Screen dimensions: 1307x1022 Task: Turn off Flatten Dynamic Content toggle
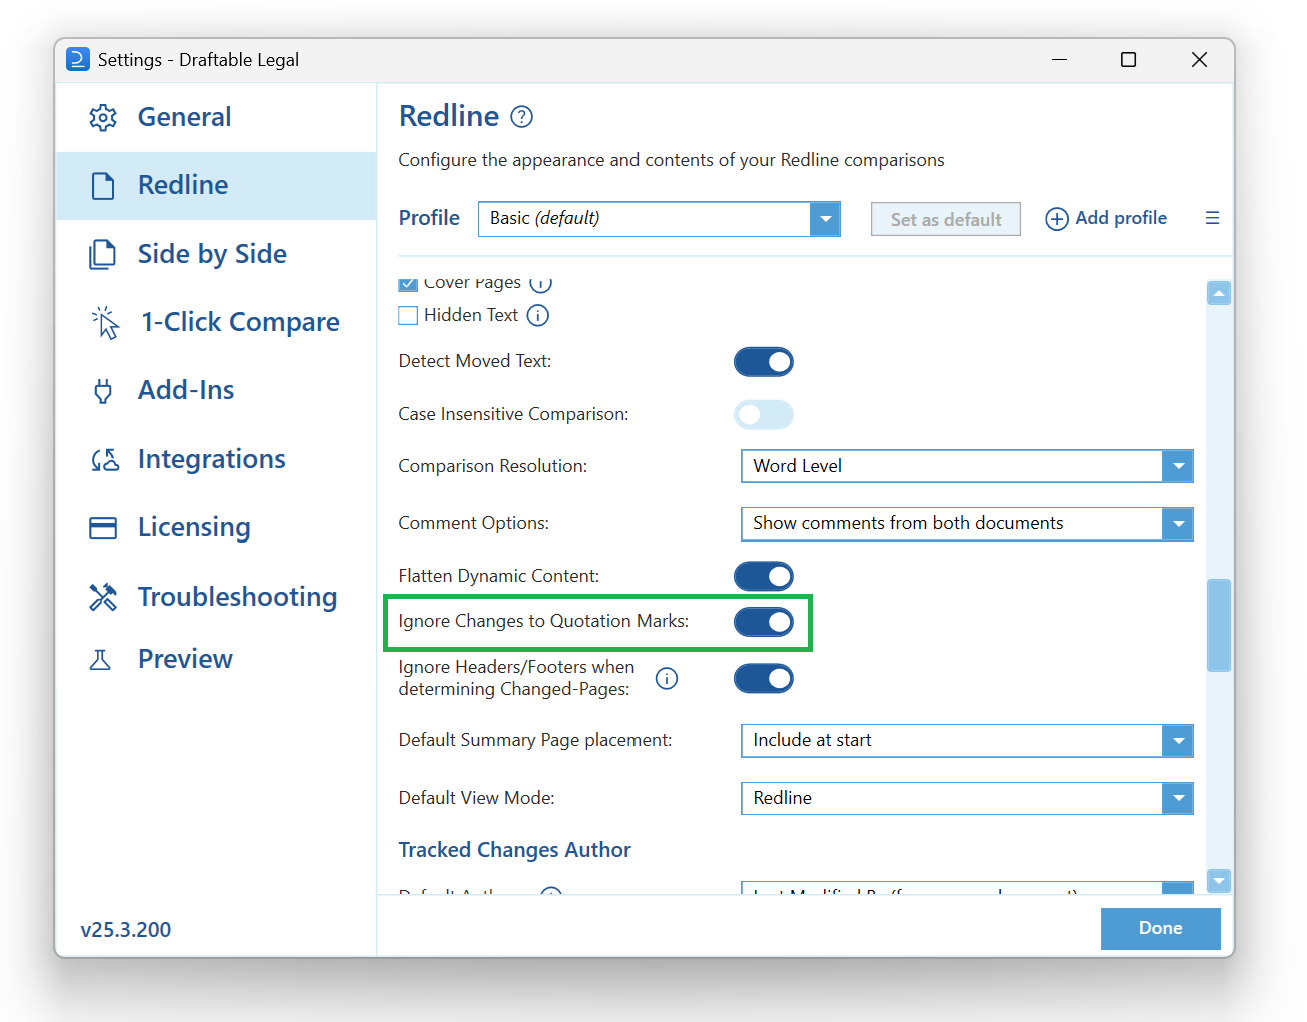(x=764, y=577)
